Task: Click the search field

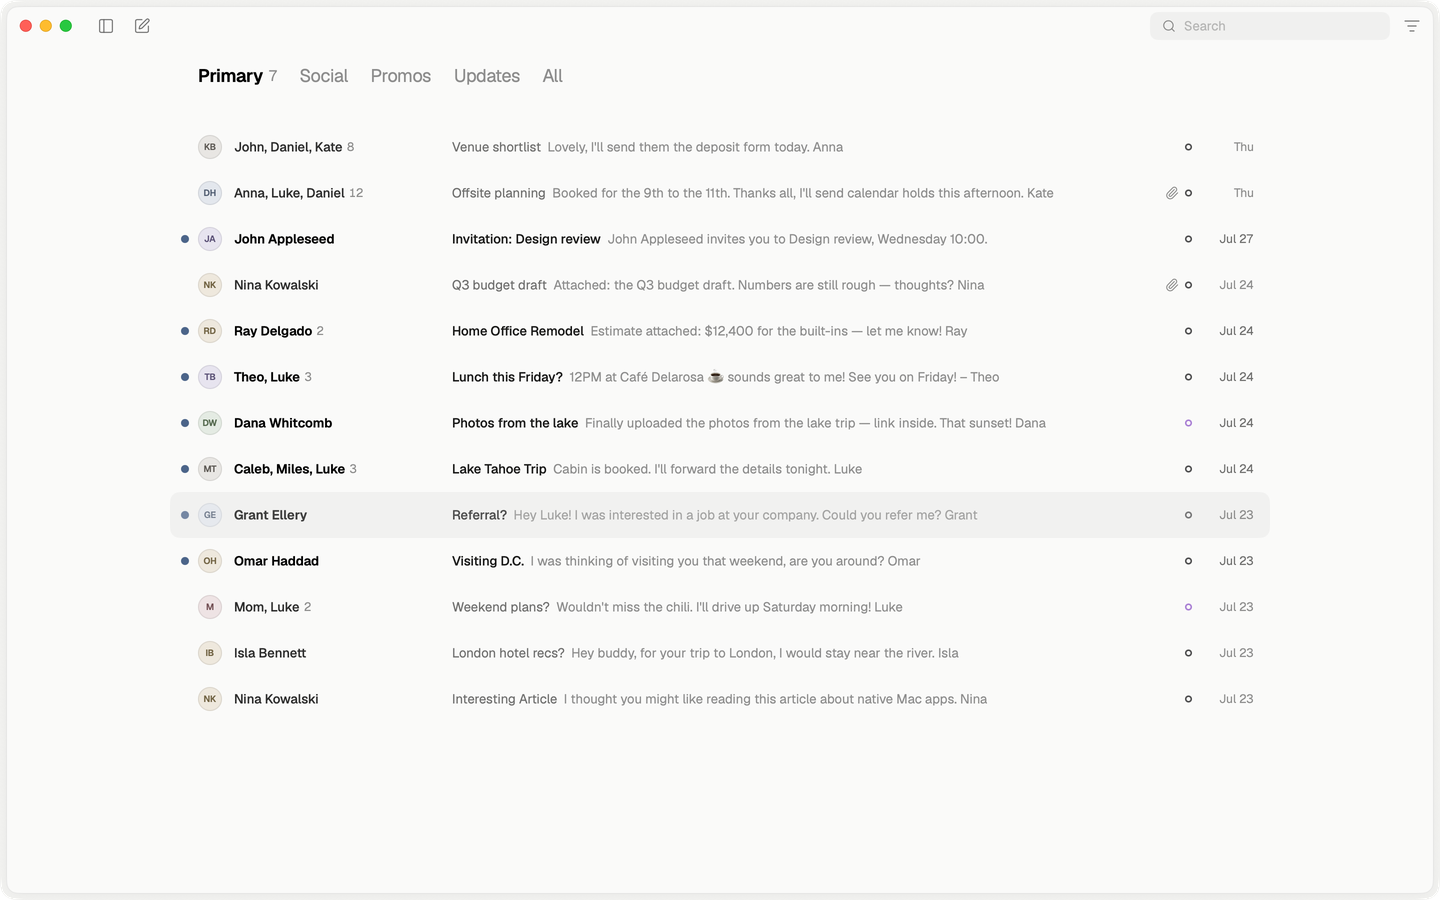Action: pos(1270,26)
